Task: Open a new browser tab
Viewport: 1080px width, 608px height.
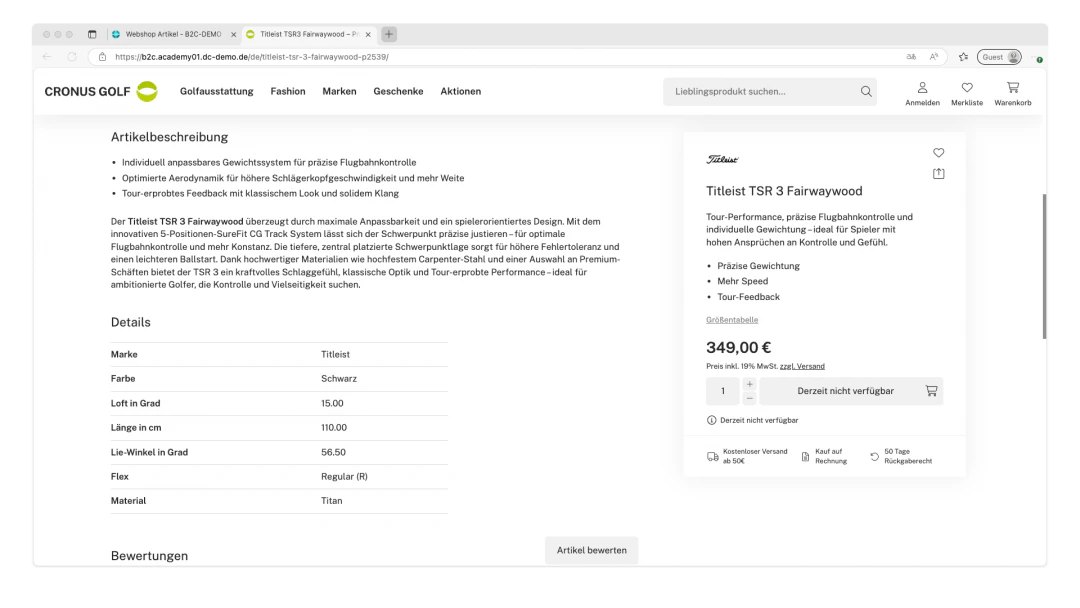Action: (x=389, y=34)
